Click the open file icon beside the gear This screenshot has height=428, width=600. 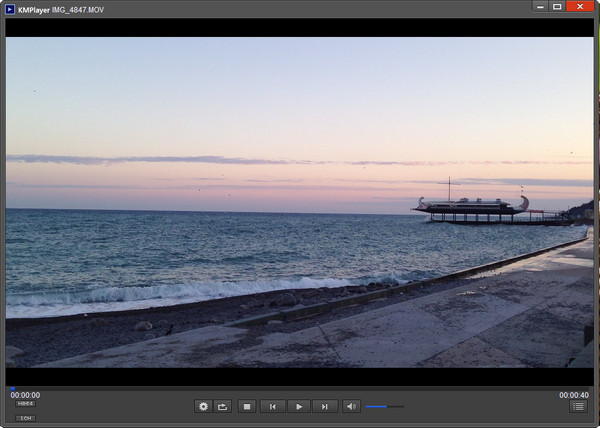[223, 406]
